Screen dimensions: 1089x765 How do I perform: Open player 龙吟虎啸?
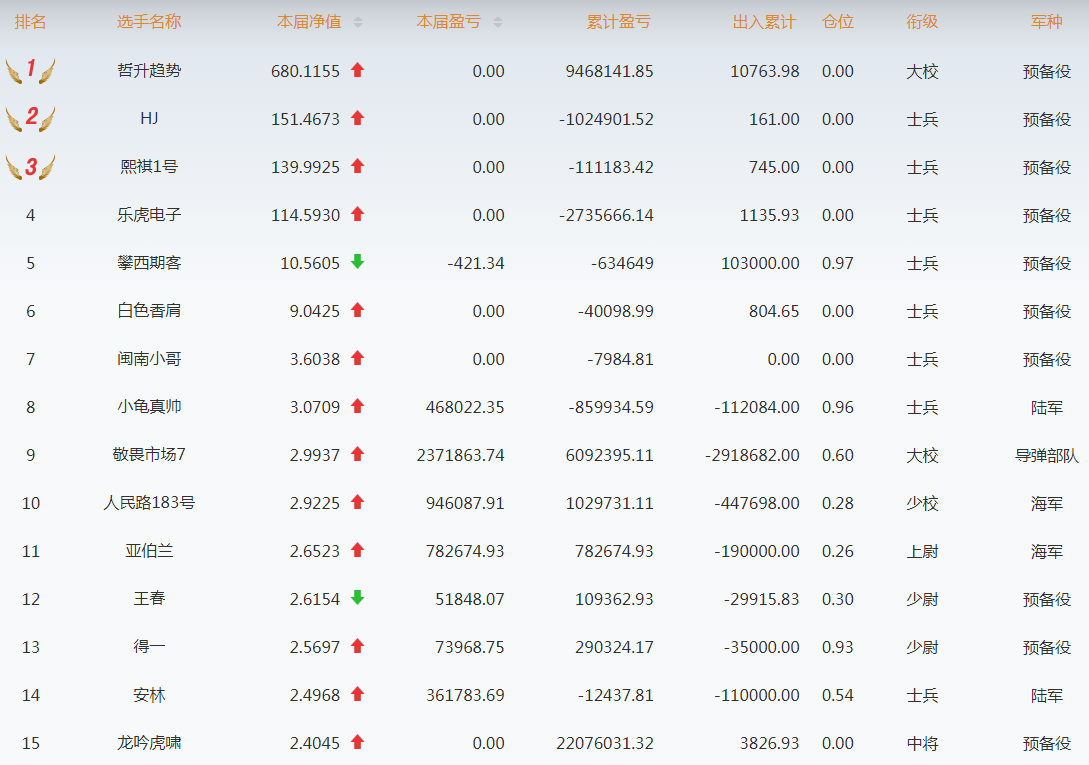(x=149, y=742)
